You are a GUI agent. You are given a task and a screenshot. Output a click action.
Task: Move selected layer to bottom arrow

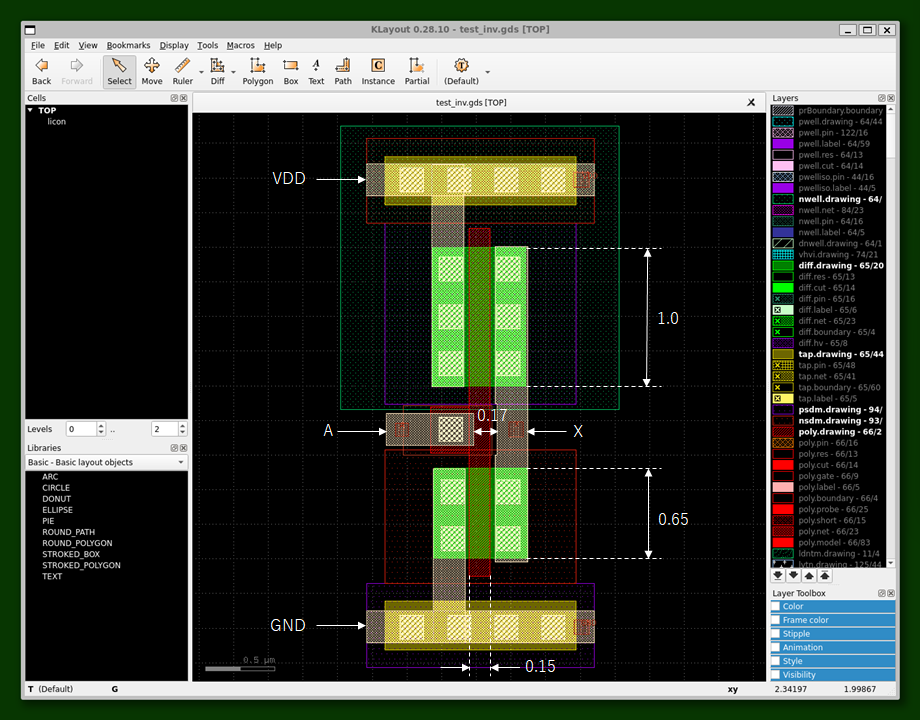(778, 576)
